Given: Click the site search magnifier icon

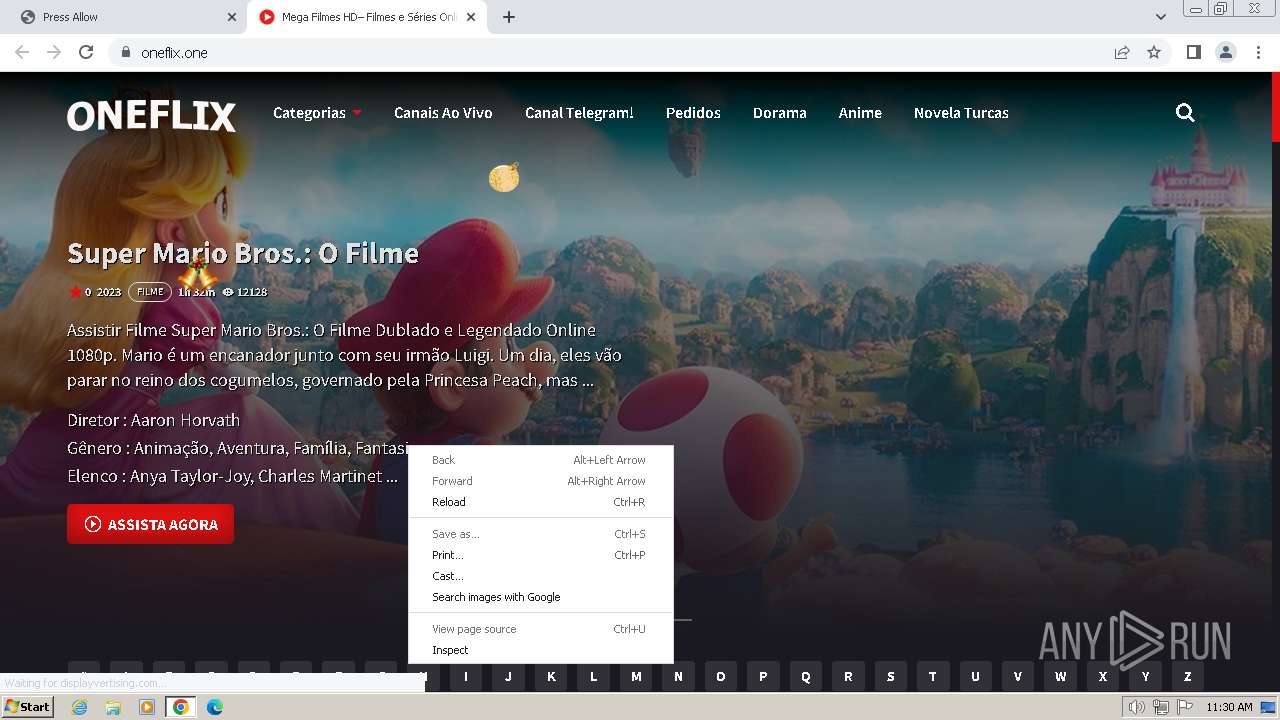Looking at the screenshot, I should [1185, 113].
